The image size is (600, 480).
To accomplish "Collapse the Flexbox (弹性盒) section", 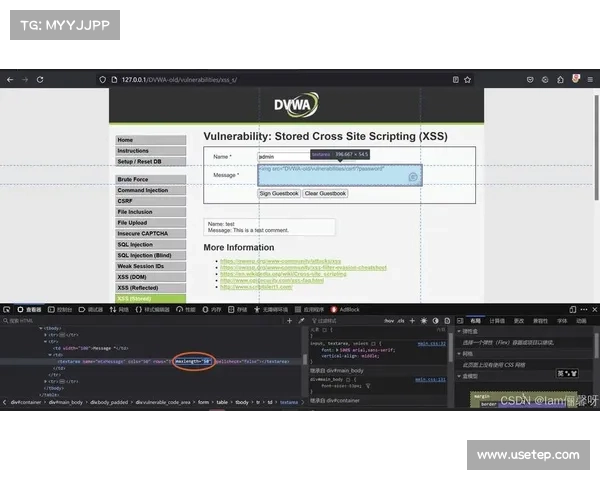I will pyautogui.click(x=459, y=331).
